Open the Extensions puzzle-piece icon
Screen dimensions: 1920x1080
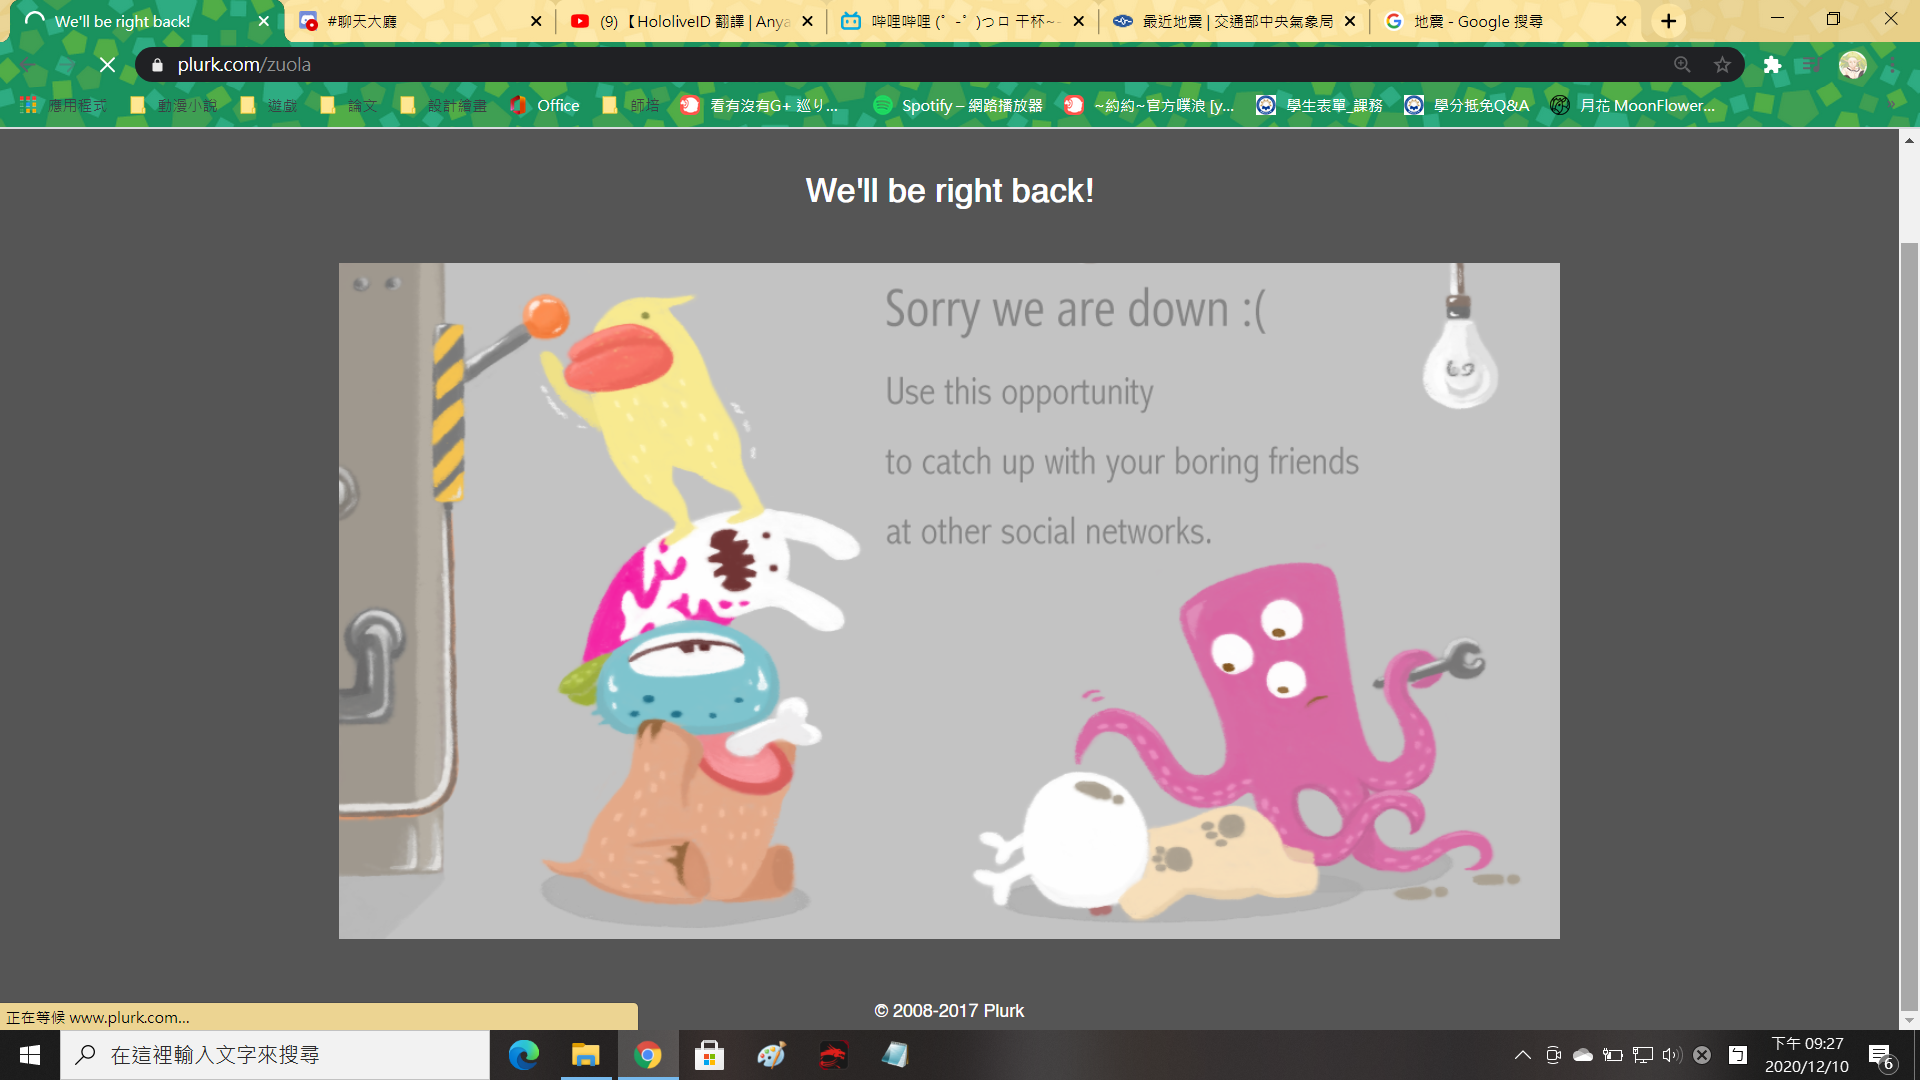(x=1772, y=65)
